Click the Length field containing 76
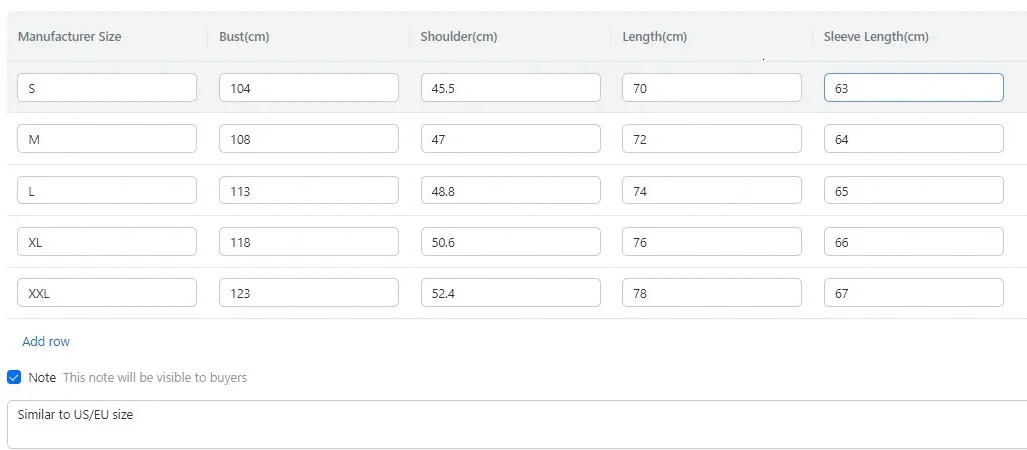Screen dimensions: 1027x450 pos(711,242)
